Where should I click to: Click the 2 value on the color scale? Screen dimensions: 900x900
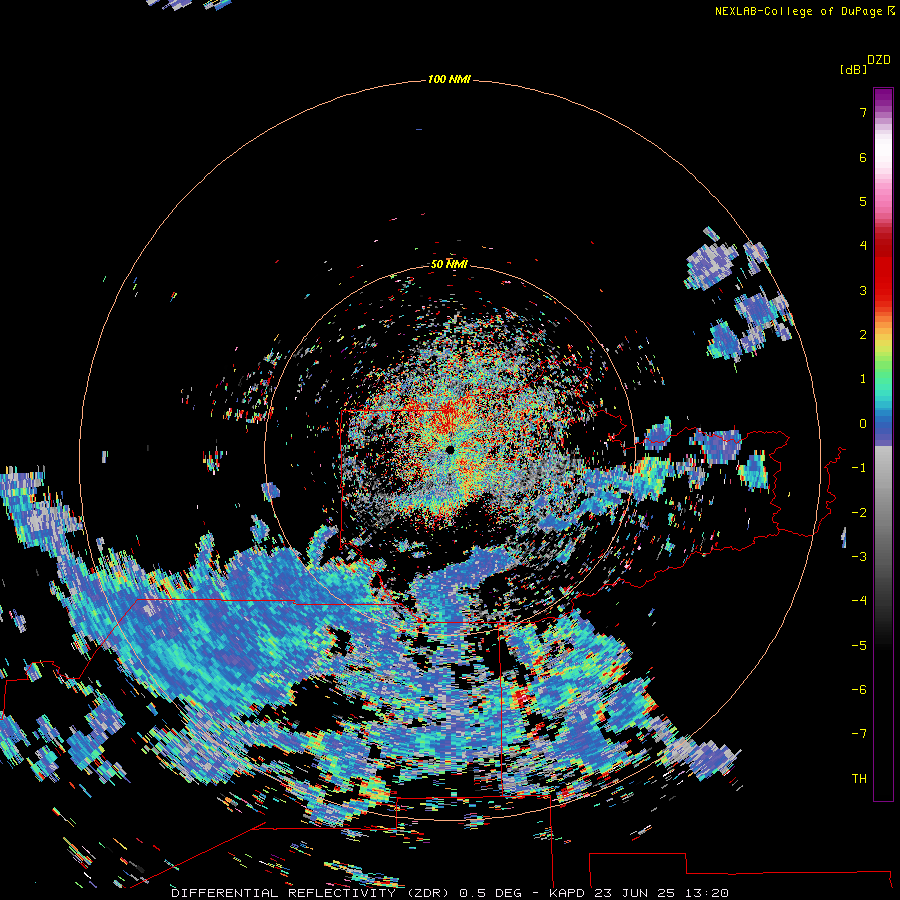coord(863,335)
